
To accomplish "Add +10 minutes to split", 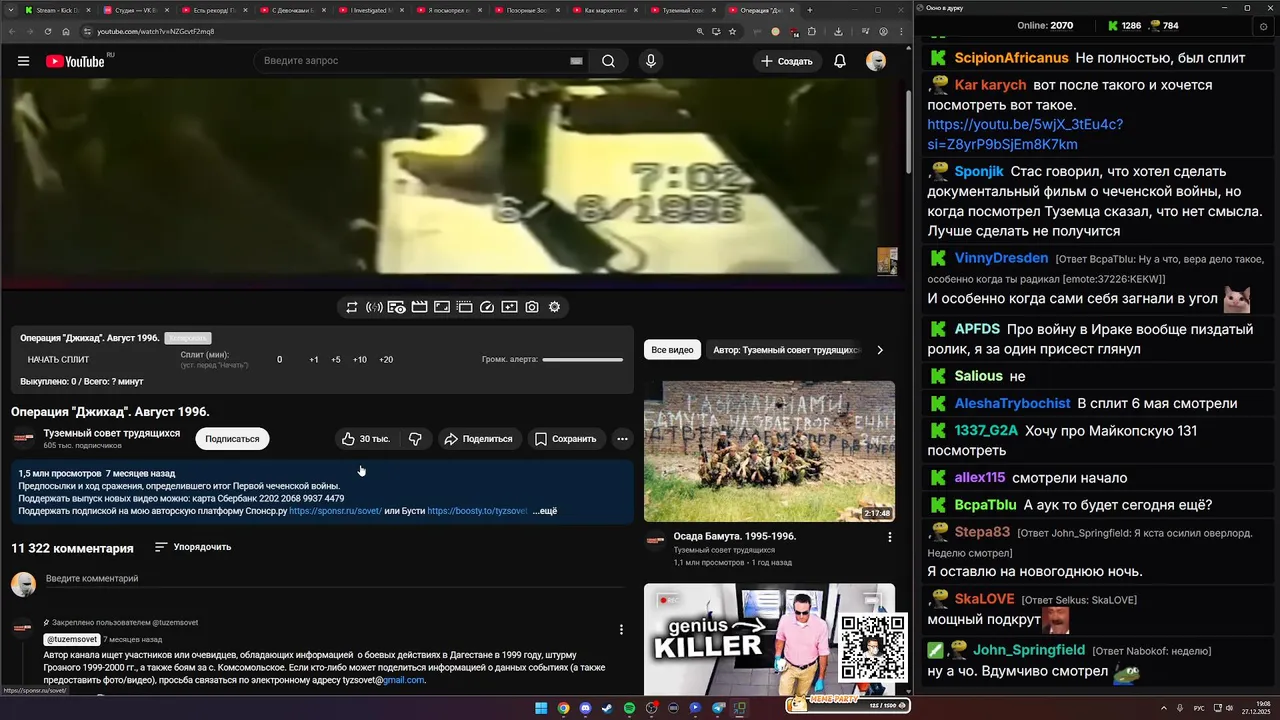I will pyautogui.click(x=360, y=359).
